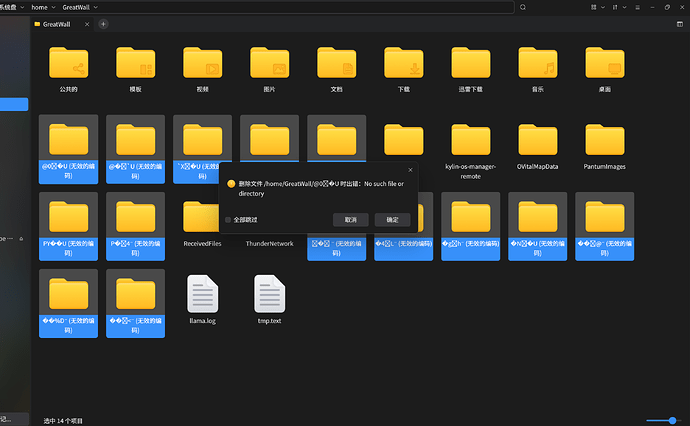Click the search icon in the address bar
This screenshot has width=690, height=426.
tap(522, 7)
